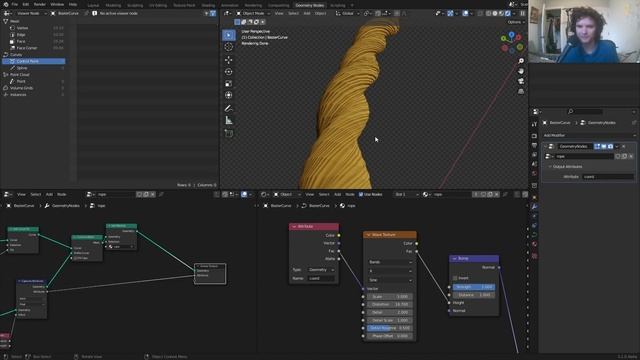Open the Output properties tab

[x=534, y=145]
